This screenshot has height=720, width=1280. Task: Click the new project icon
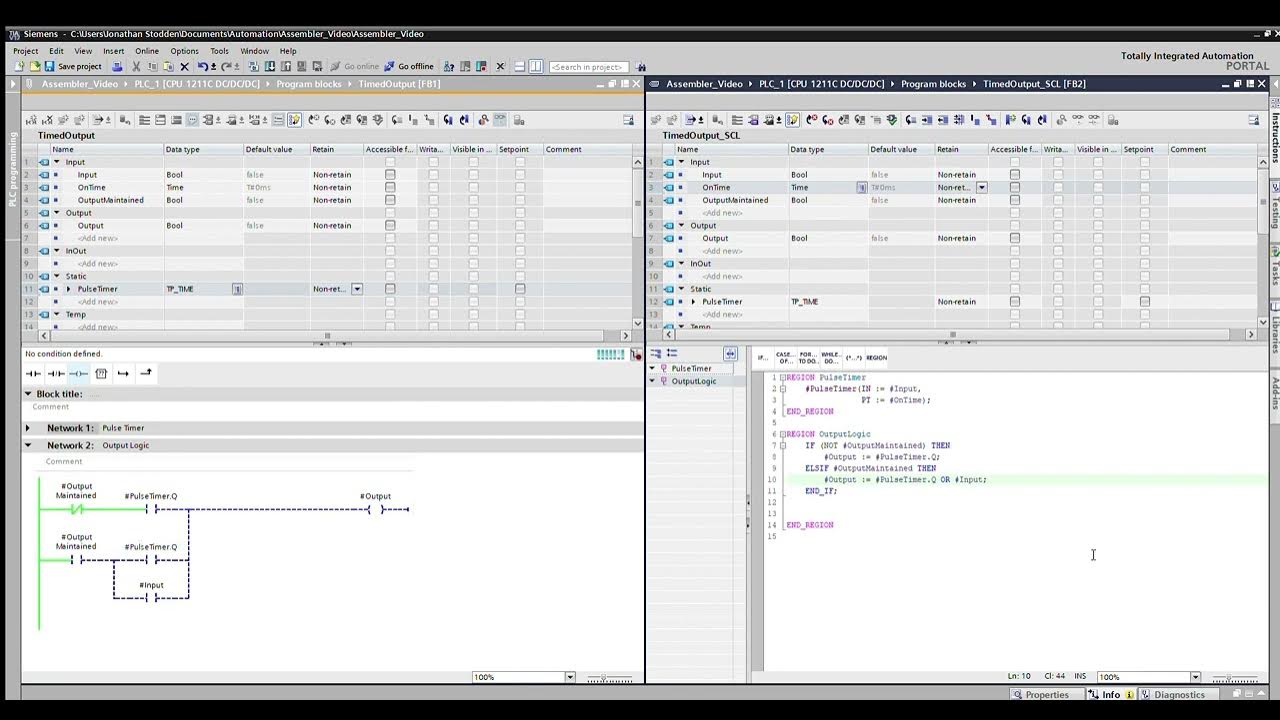click(x=19, y=66)
